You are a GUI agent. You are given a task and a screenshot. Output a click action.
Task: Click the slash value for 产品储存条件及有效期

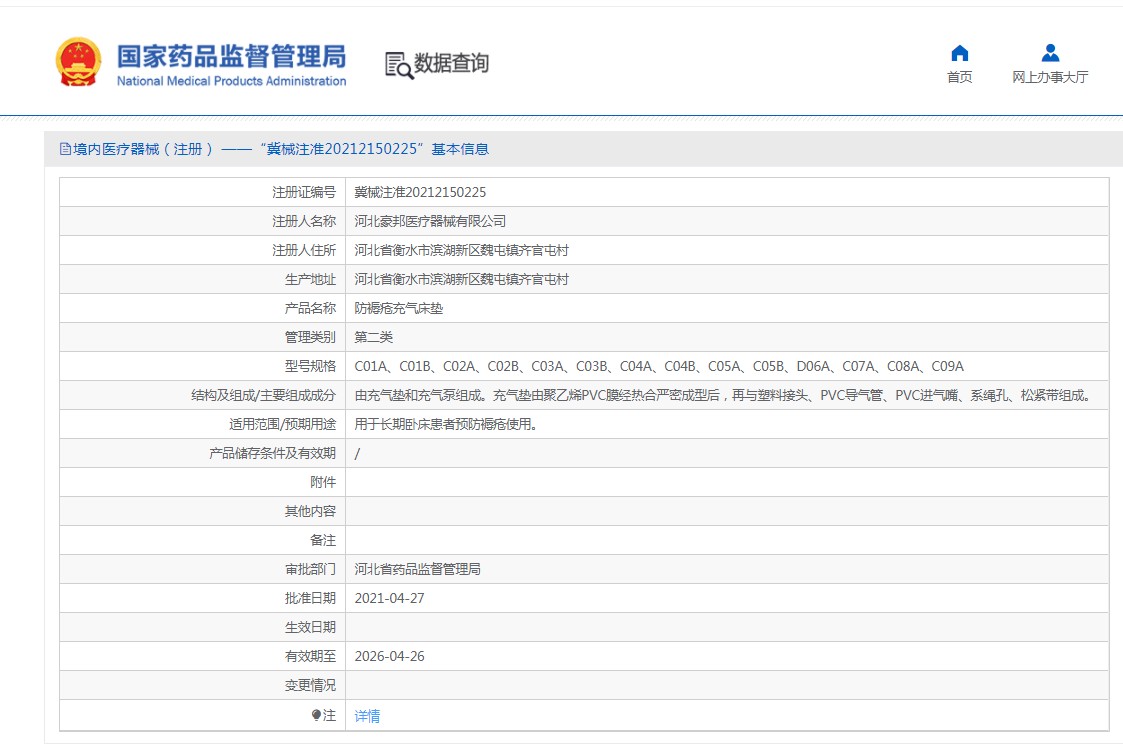pyautogui.click(x=357, y=454)
